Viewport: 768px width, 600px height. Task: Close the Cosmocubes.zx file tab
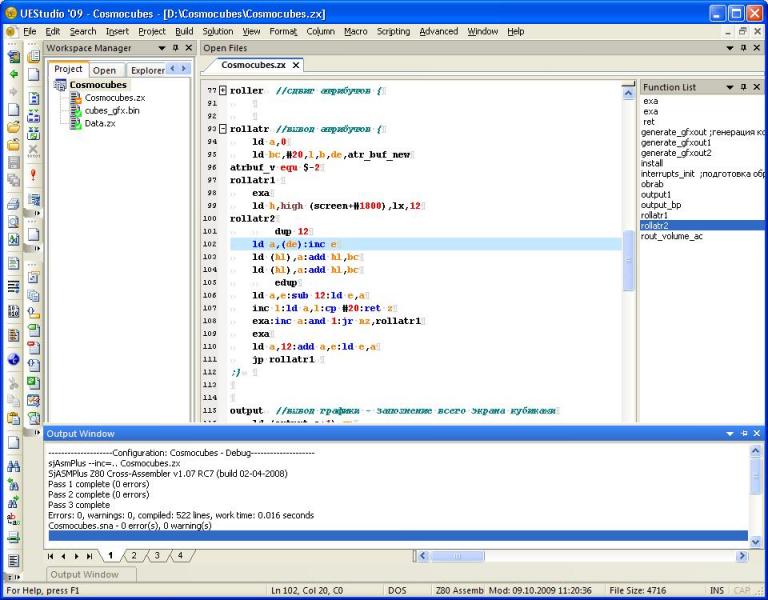pyautogui.click(x=296, y=65)
